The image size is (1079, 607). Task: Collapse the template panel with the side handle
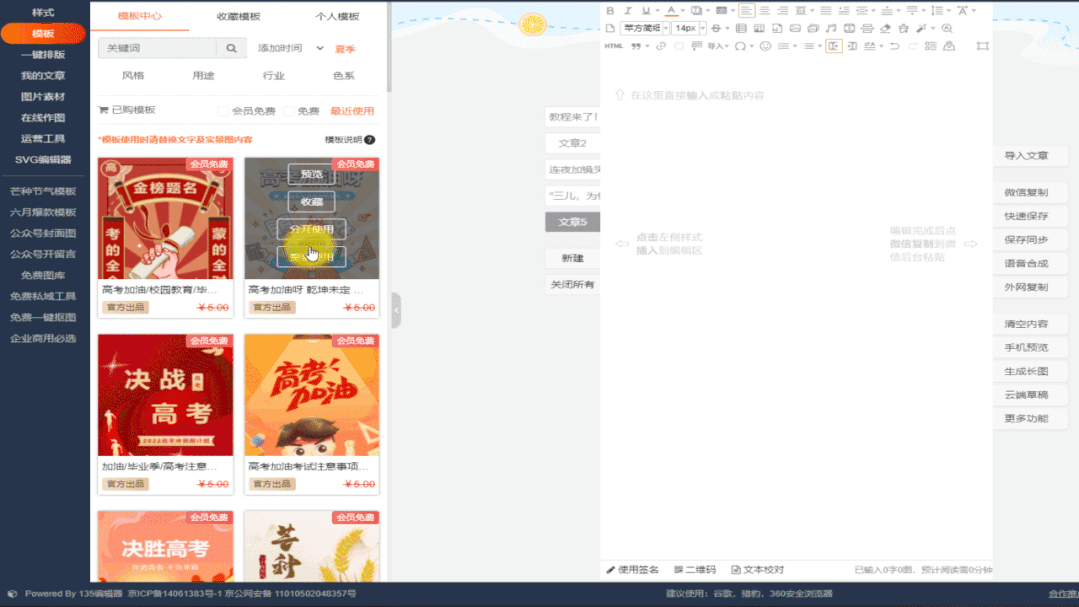click(x=396, y=310)
